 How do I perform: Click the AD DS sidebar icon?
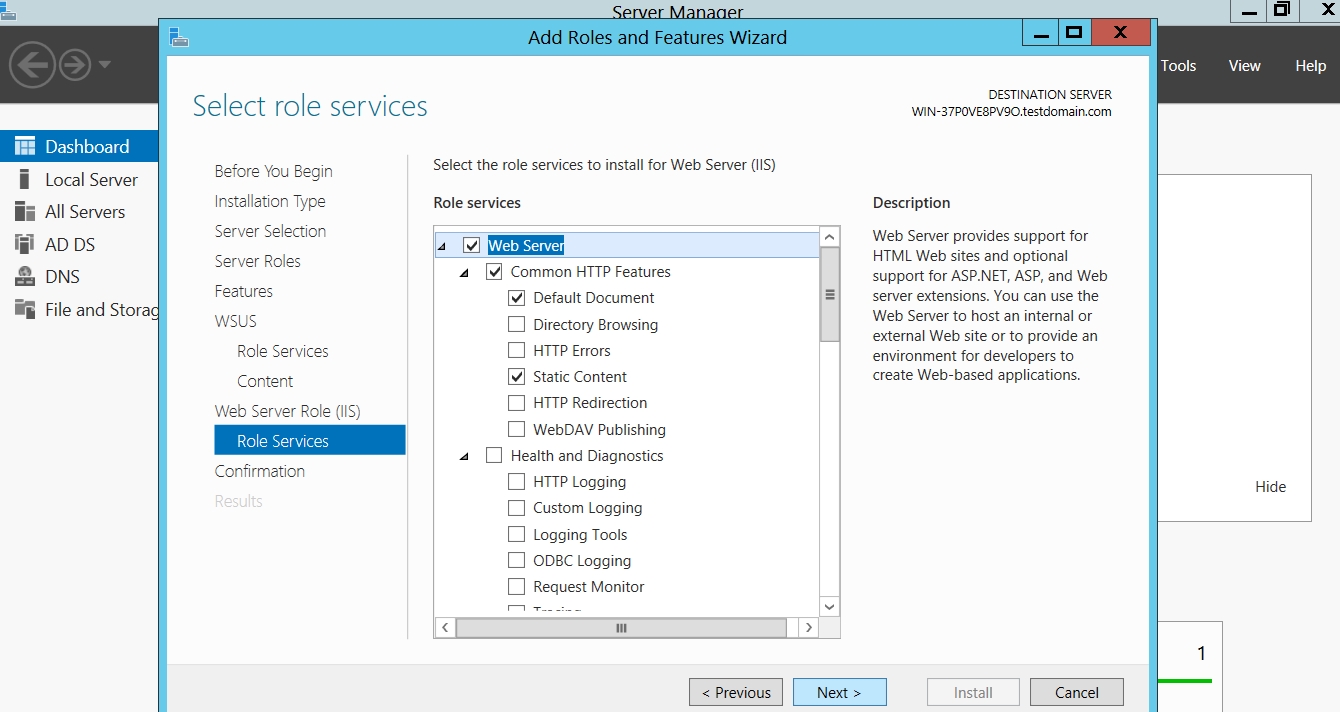pyautogui.click(x=25, y=244)
